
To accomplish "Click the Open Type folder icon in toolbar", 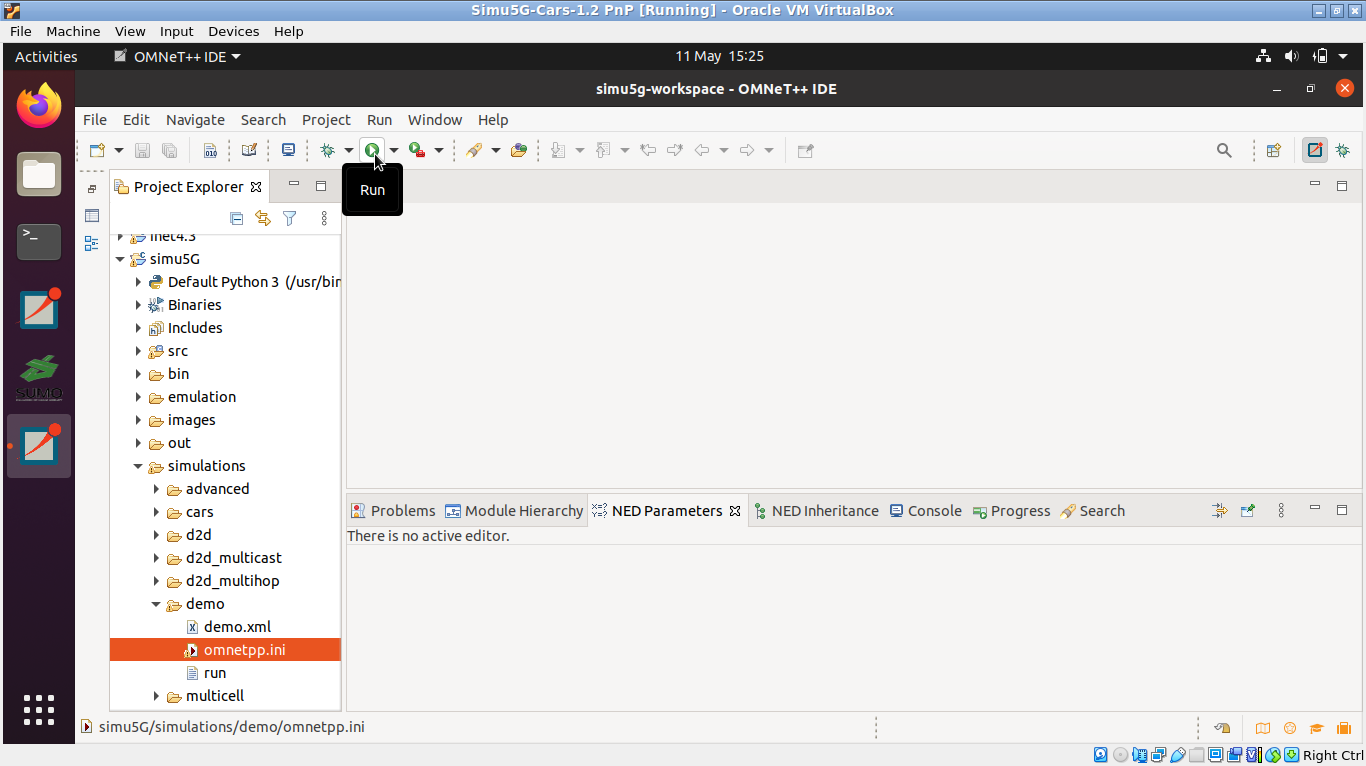I will [518, 150].
